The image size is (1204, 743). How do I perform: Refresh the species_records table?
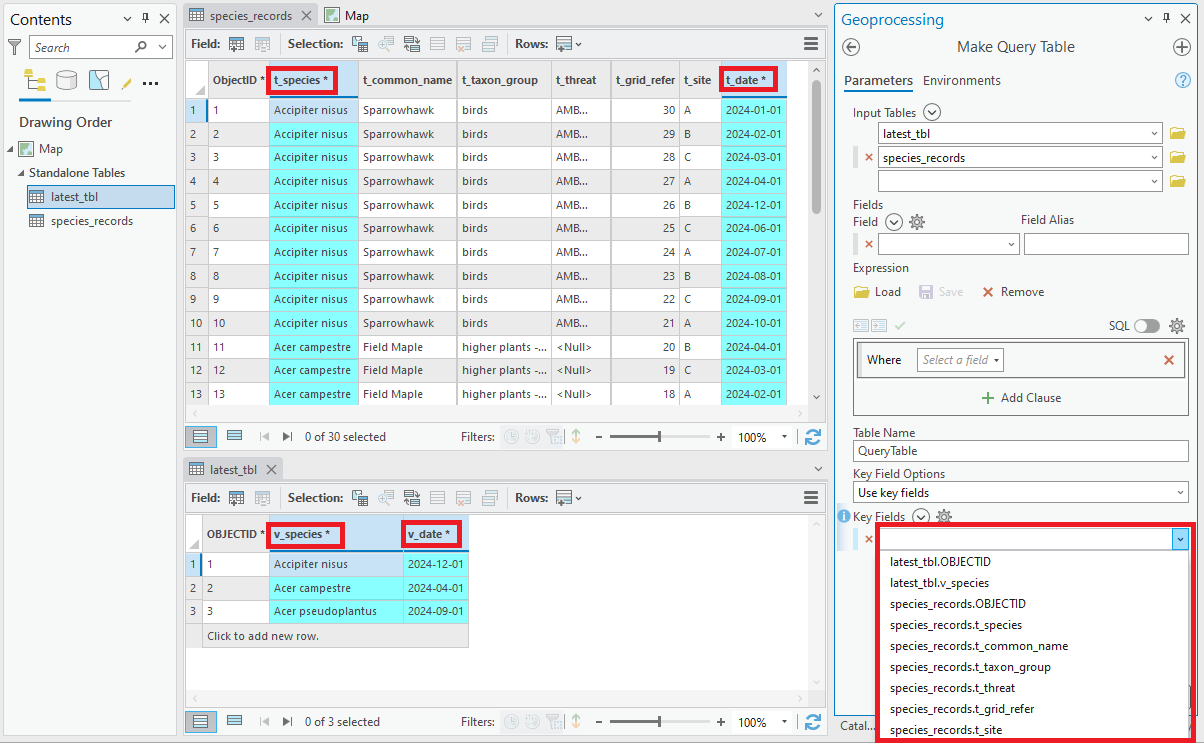[813, 437]
